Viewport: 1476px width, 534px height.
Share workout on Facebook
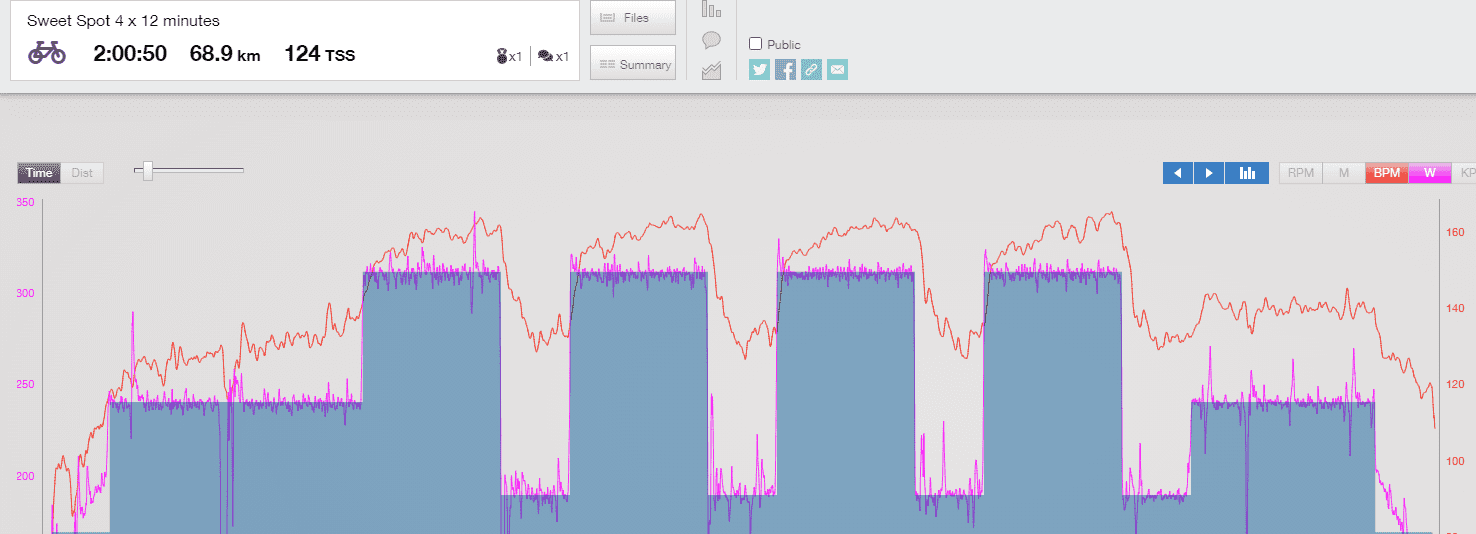coord(786,69)
